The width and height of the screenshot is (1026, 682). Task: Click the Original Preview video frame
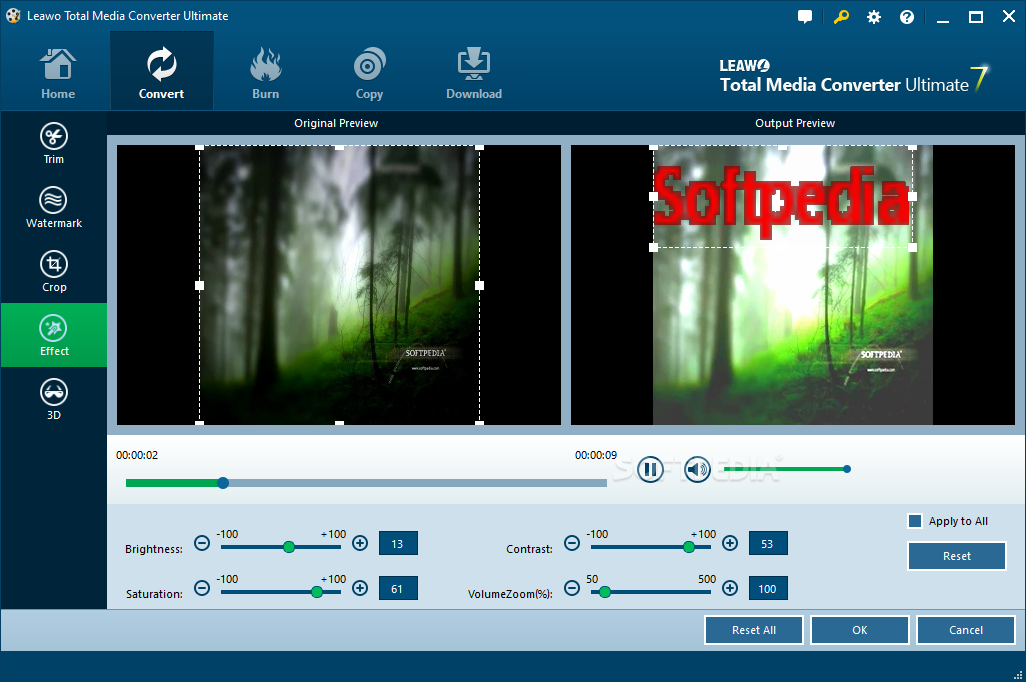pos(339,285)
